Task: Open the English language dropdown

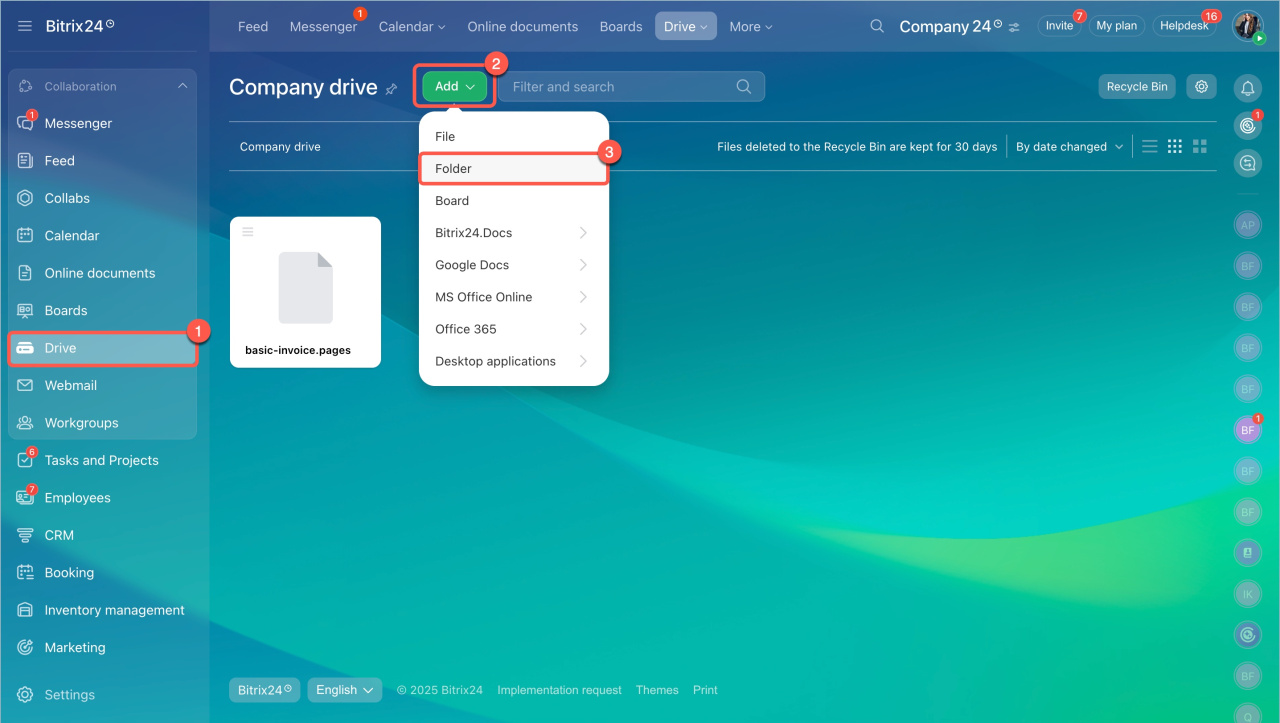Action: coord(344,690)
